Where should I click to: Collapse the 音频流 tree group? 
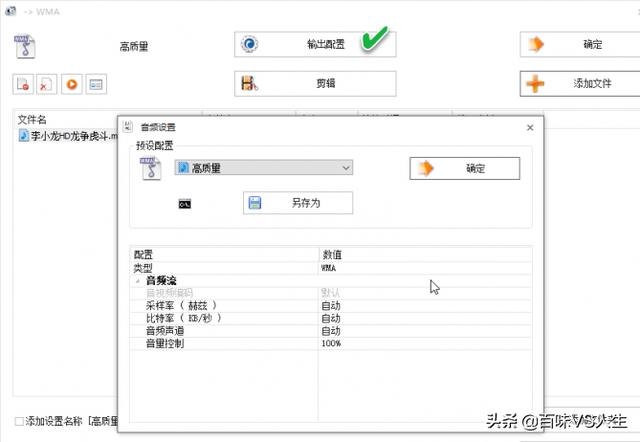coord(138,281)
